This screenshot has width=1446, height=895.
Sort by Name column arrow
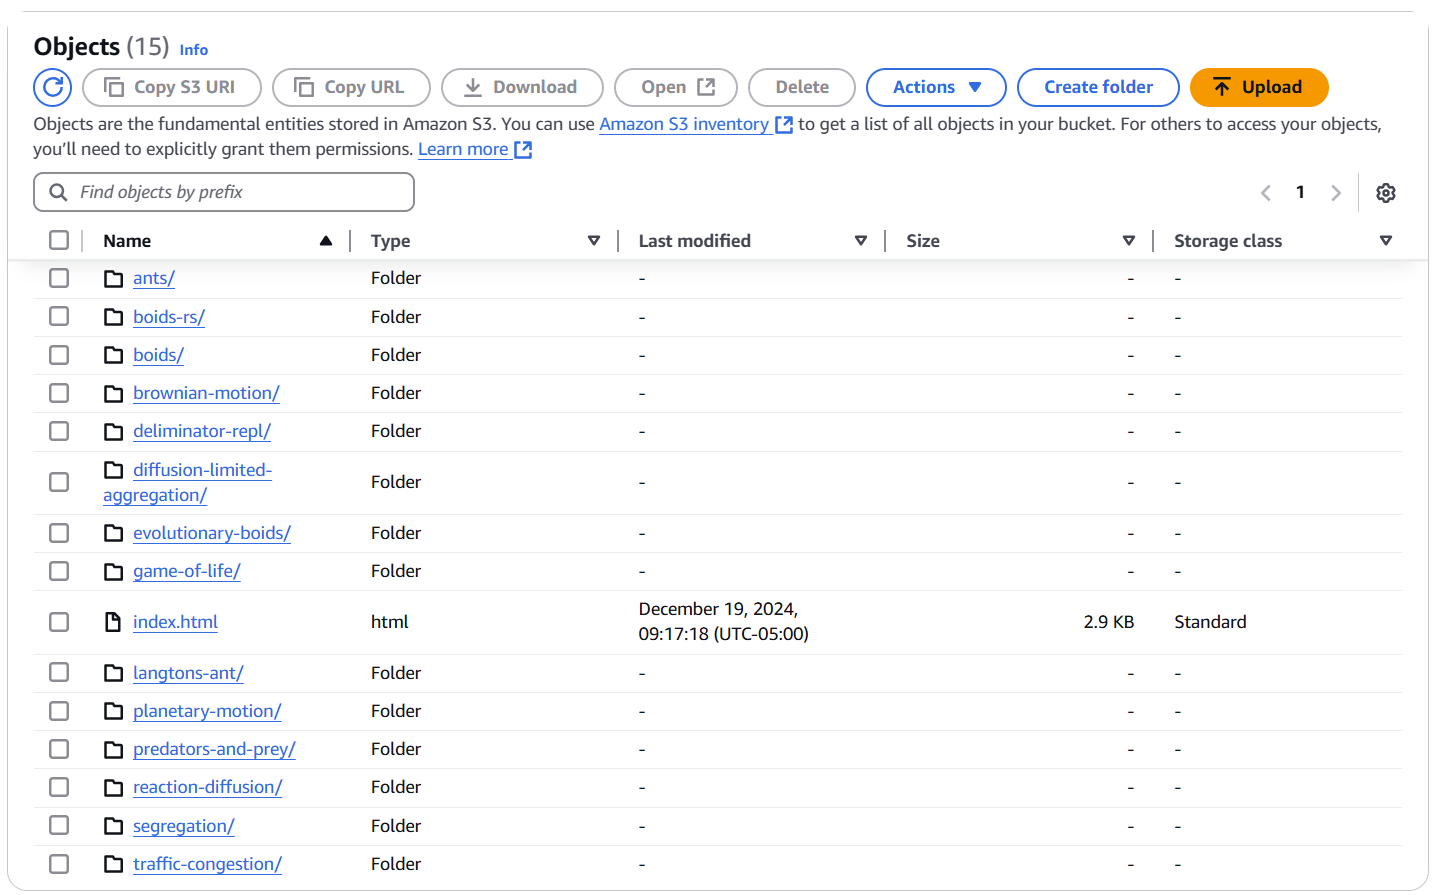point(326,241)
